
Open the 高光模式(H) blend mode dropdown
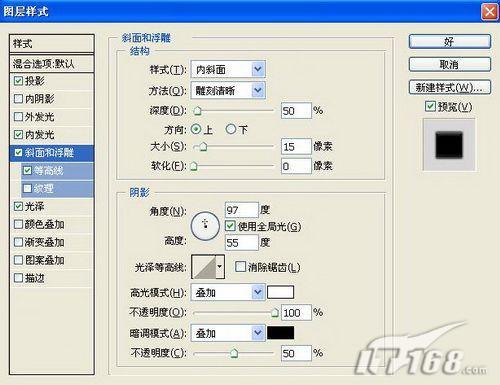pos(228,292)
